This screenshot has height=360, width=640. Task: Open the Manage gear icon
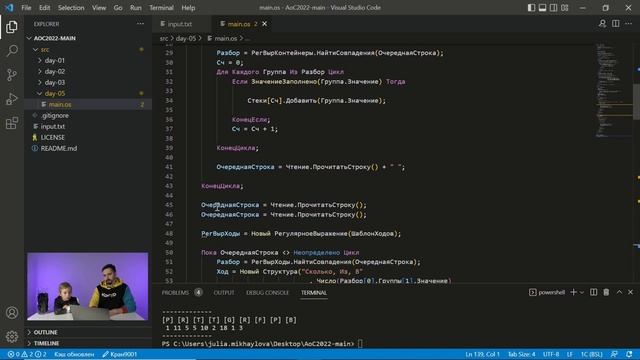(x=12, y=336)
